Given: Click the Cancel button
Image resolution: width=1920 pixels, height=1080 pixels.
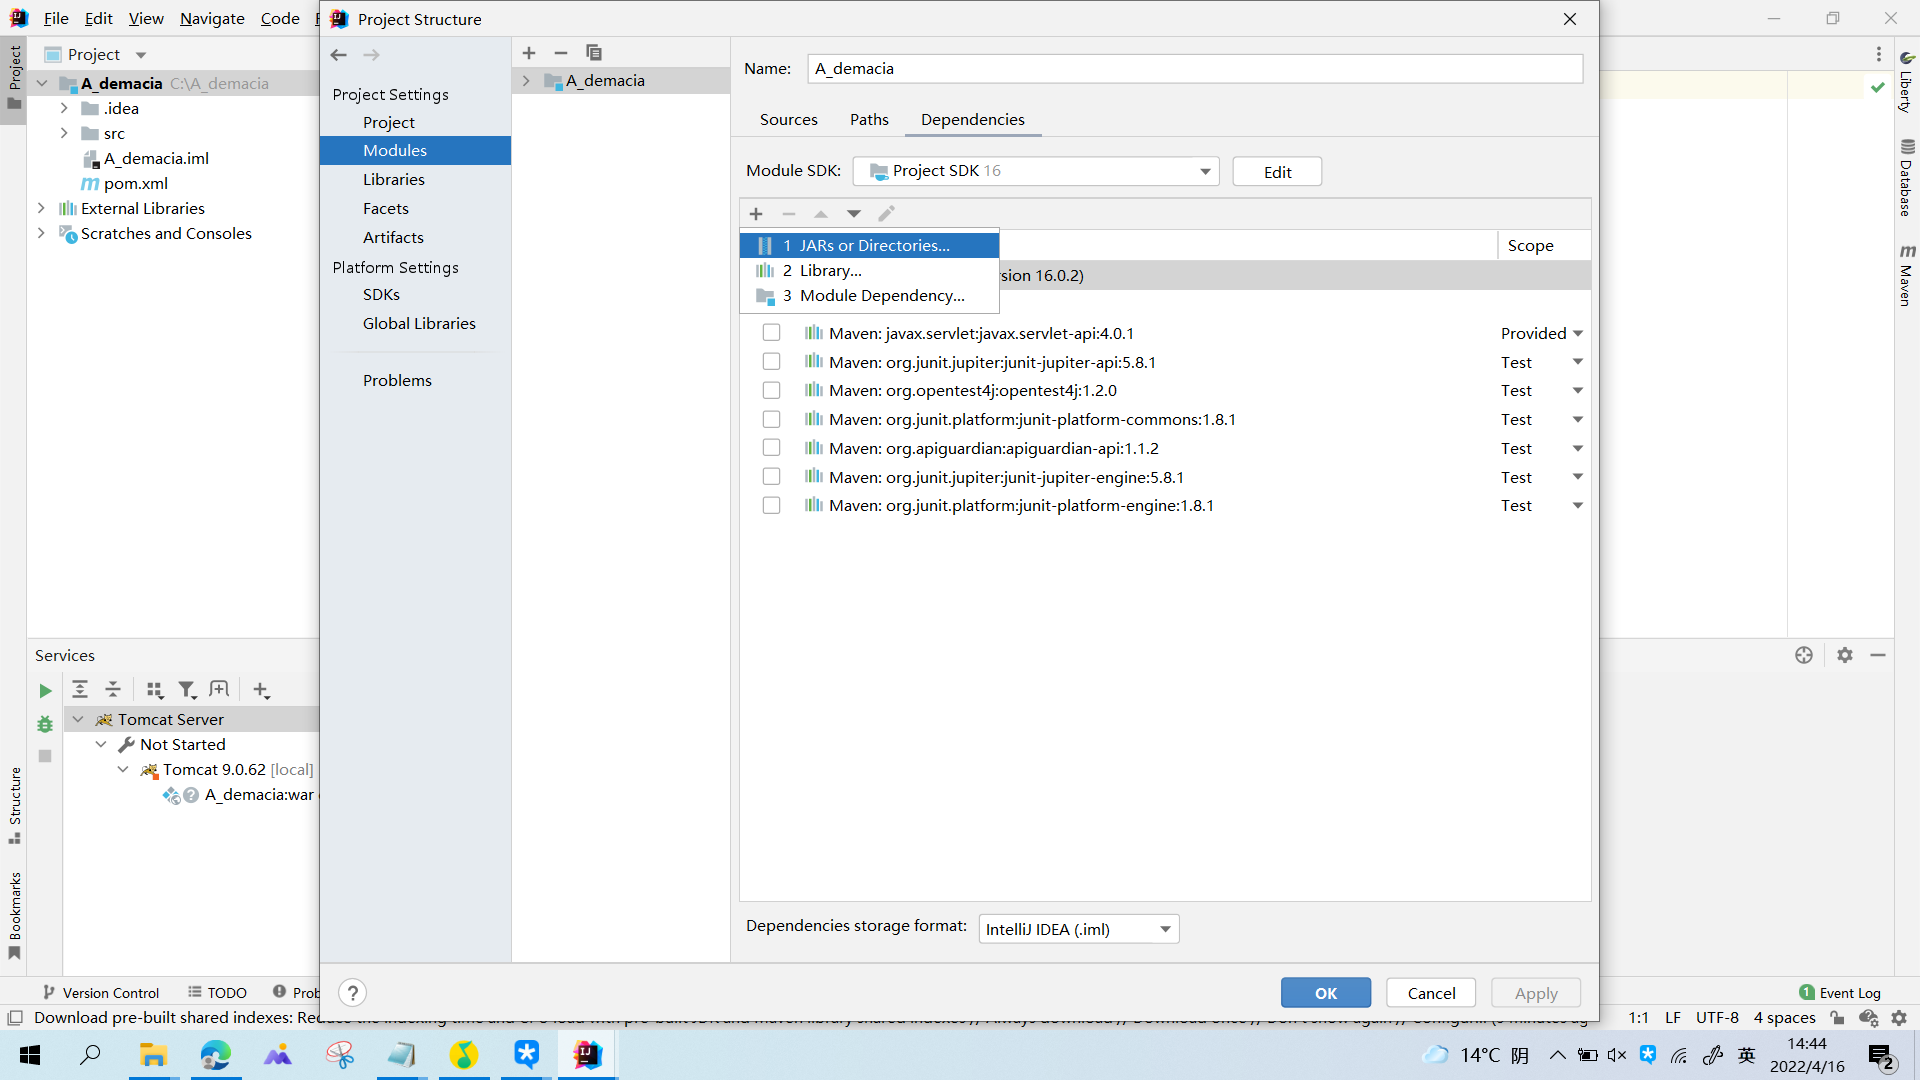Looking at the screenshot, I should tap(1431, 993).
